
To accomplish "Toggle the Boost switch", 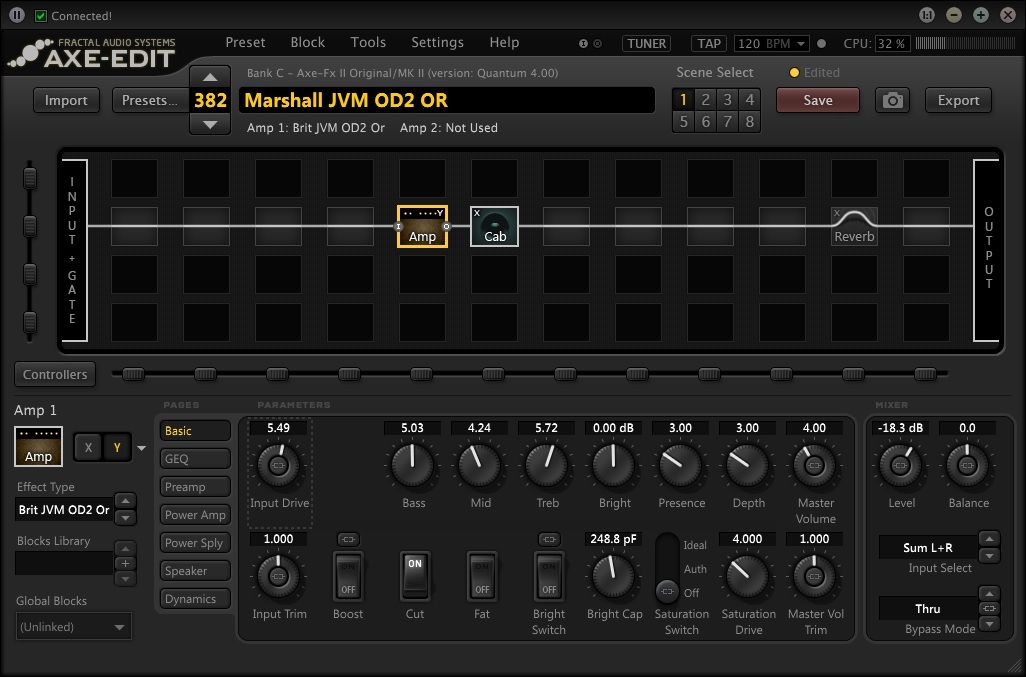I will pyautogui.click(x=347, y=577).
